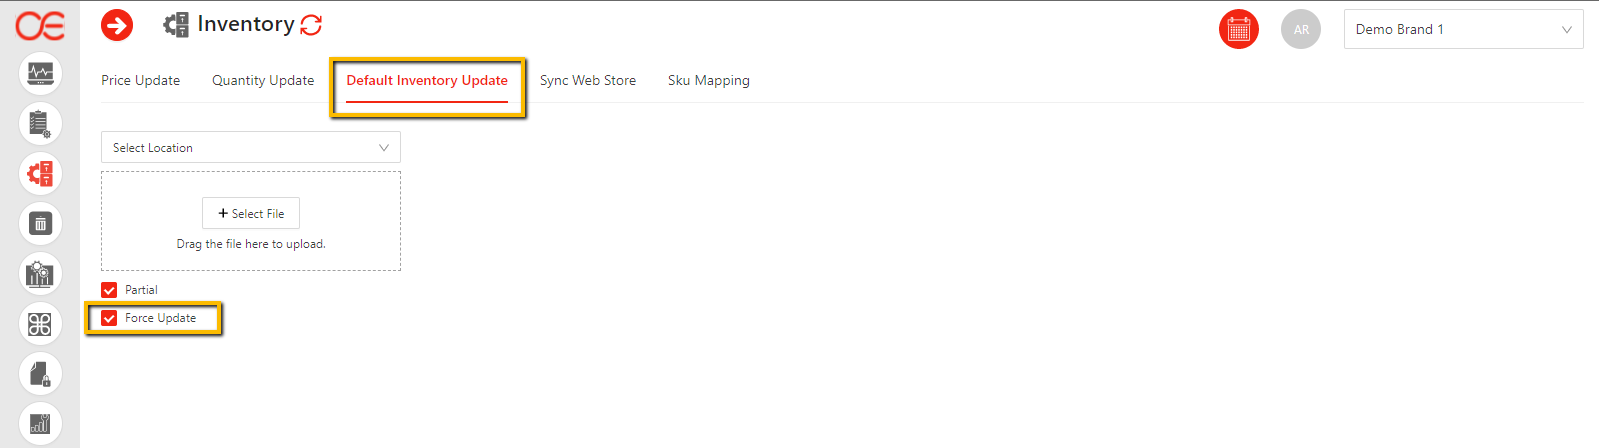Click the AR user avatar

point(1300,30)
